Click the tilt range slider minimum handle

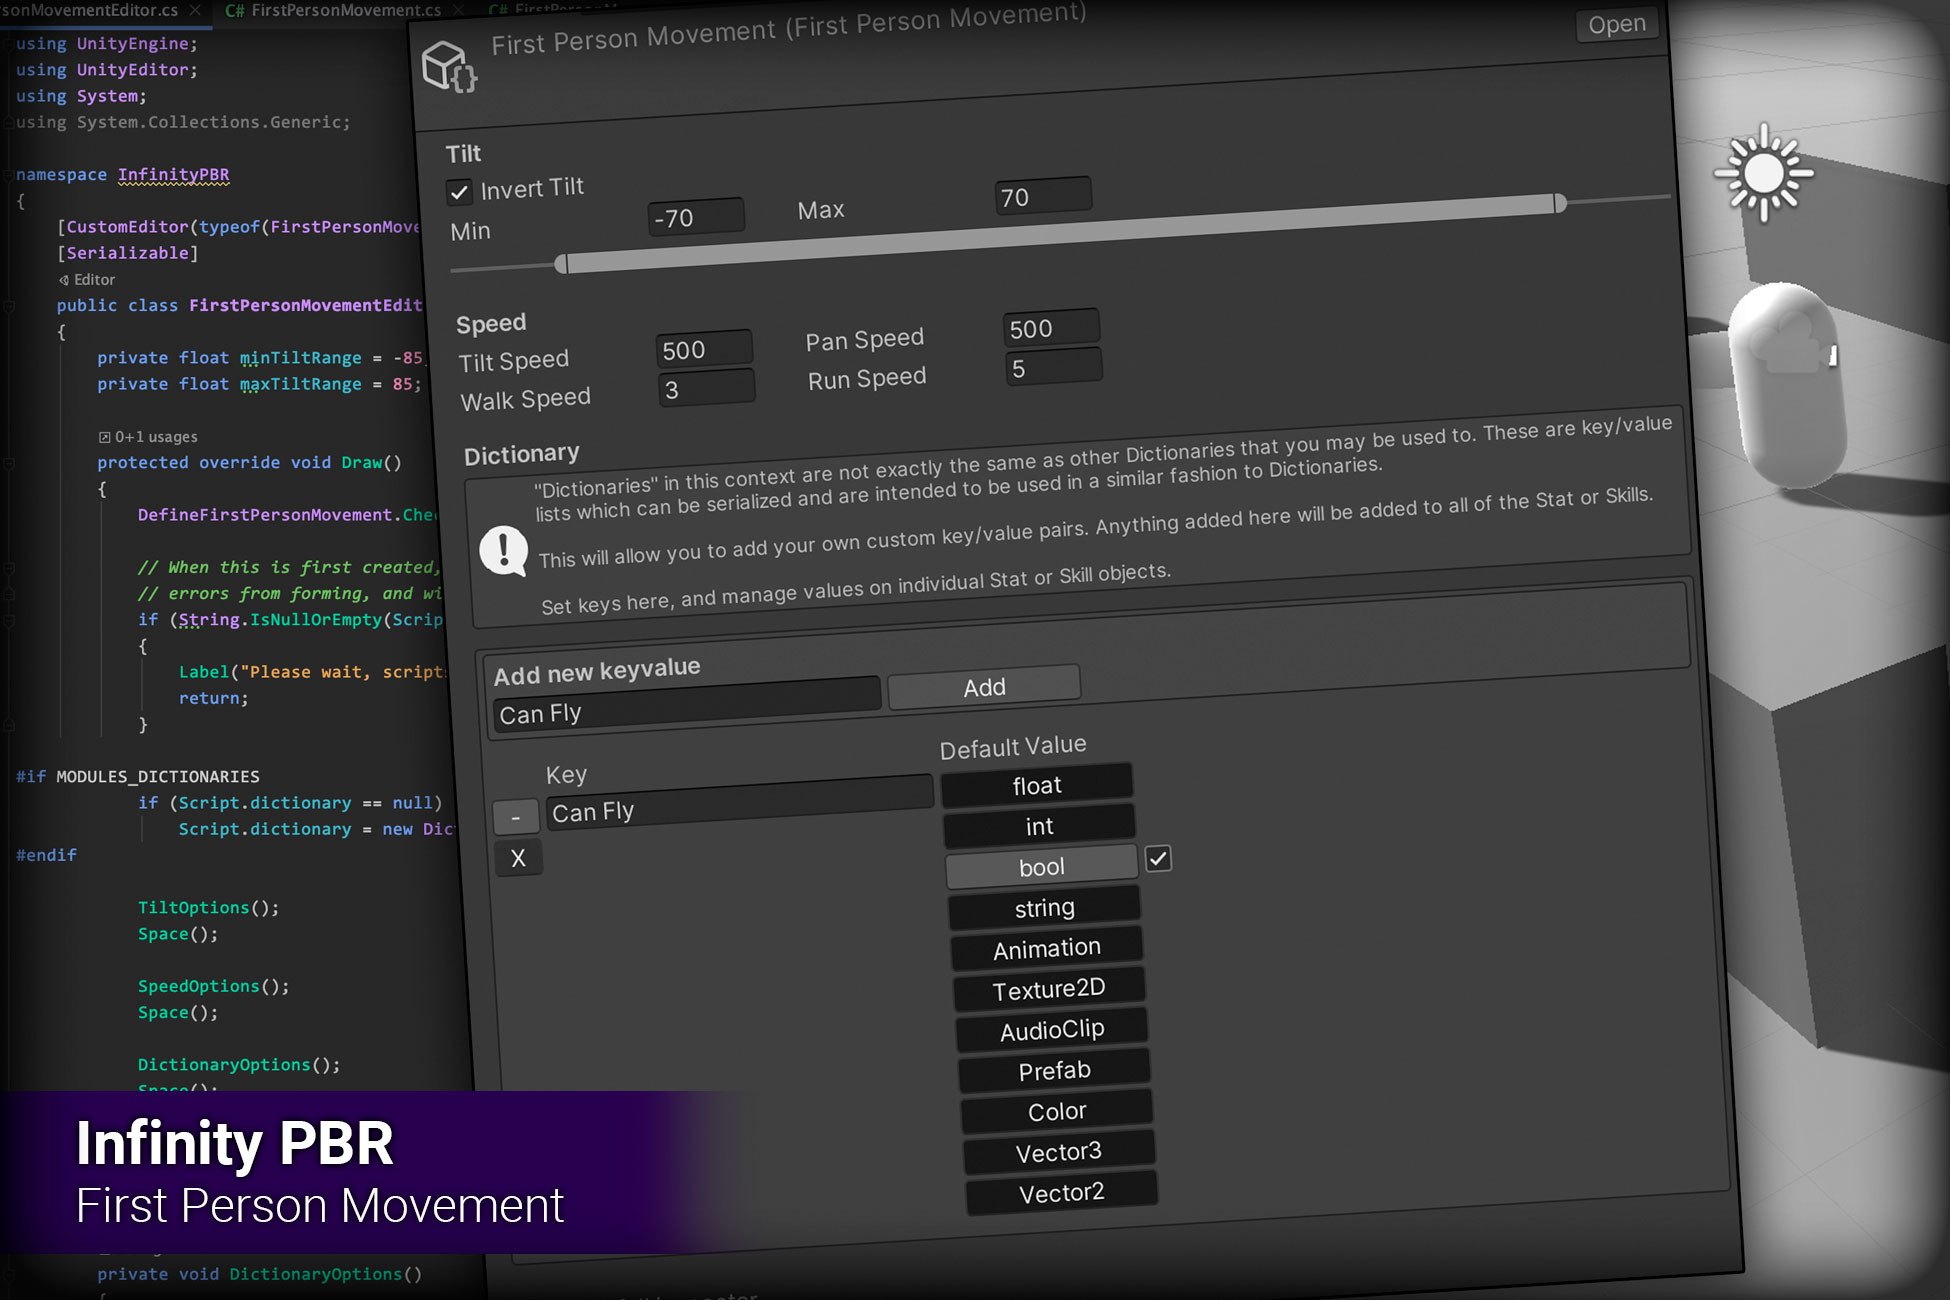[x=561, y=264]
